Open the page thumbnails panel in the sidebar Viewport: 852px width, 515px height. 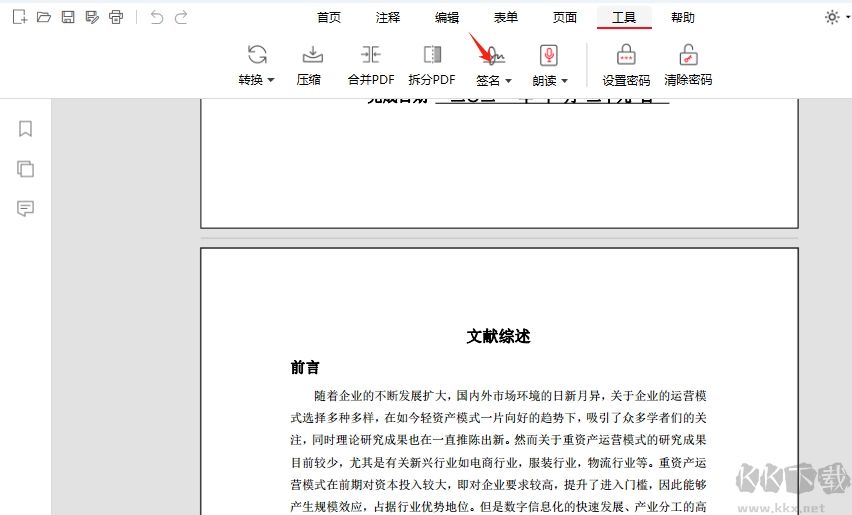tap(25, 169)
